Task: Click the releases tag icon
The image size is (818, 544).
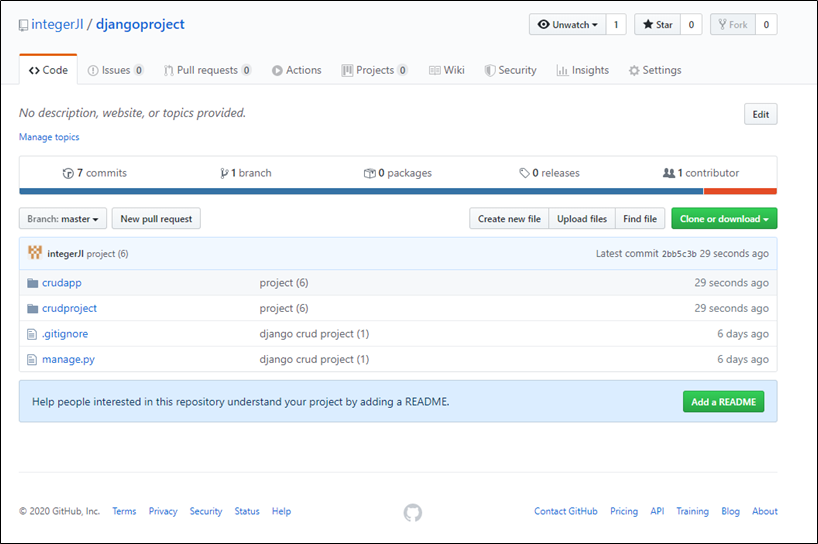Action: [524, 173]
